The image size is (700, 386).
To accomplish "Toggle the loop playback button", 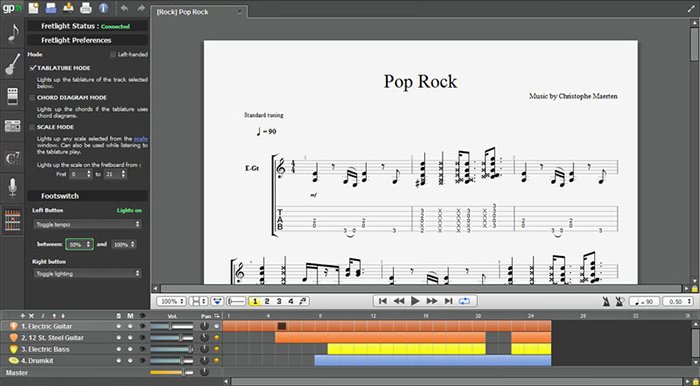I will [464, 301].
